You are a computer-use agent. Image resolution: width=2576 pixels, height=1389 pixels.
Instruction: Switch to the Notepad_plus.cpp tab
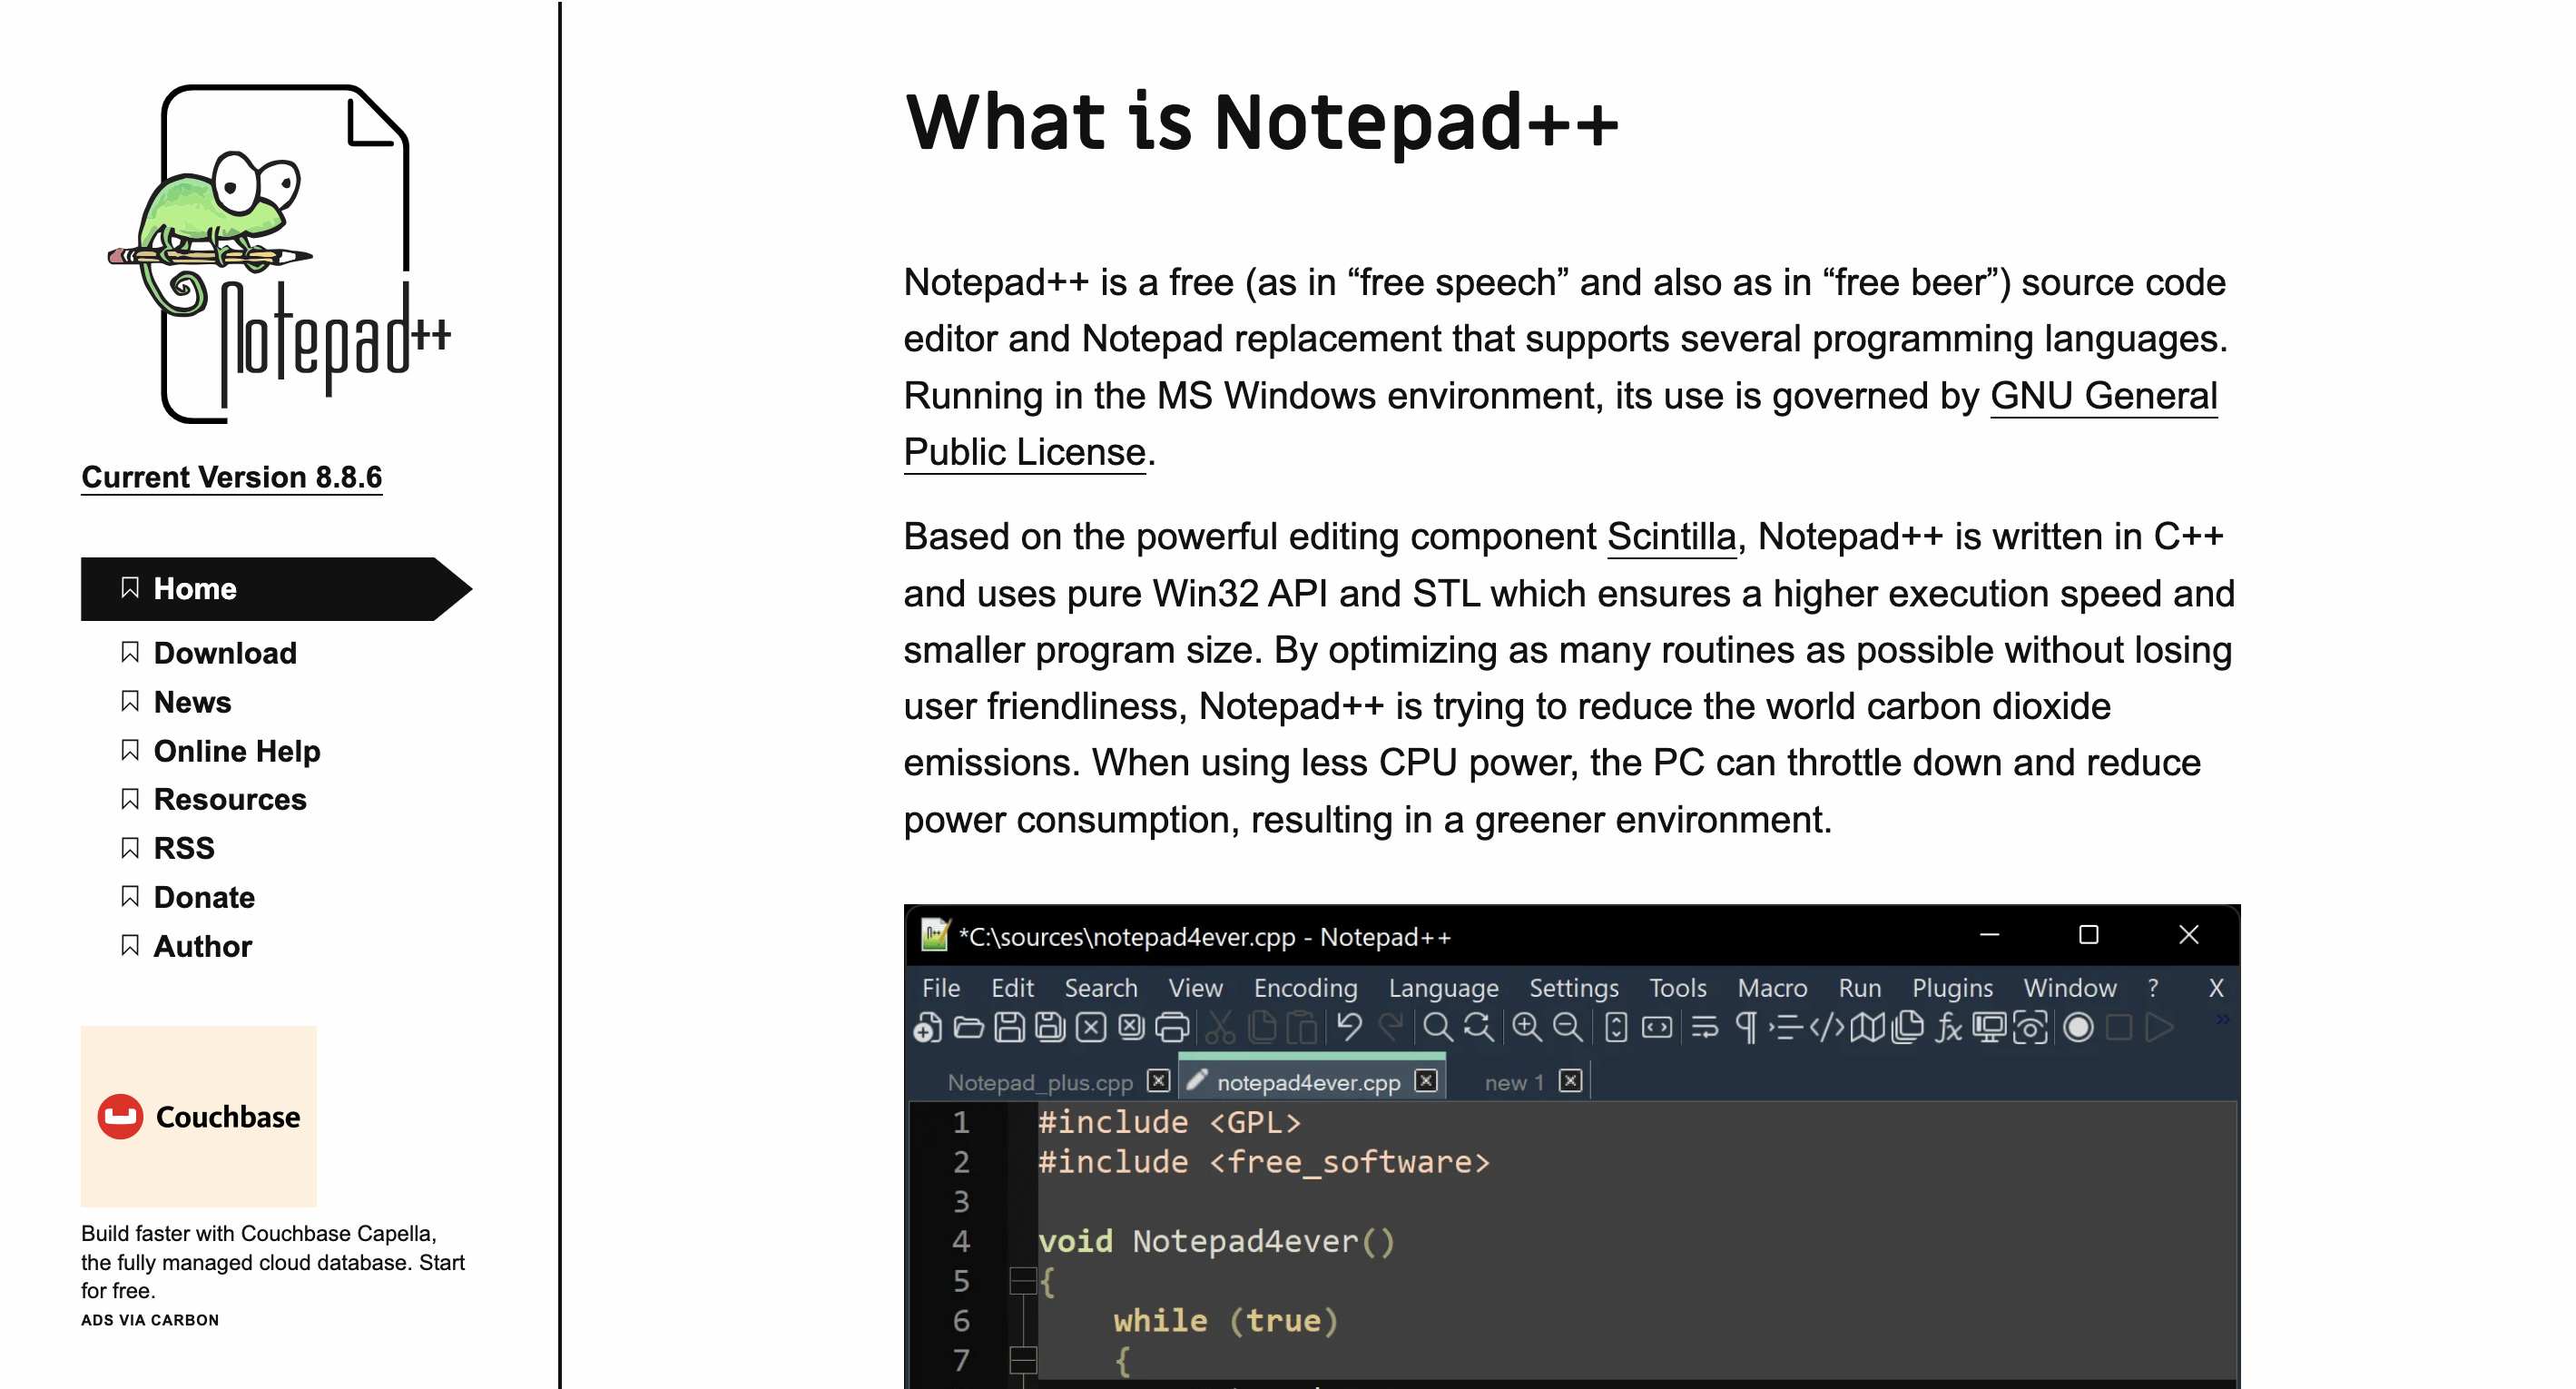(1039, 1082)
